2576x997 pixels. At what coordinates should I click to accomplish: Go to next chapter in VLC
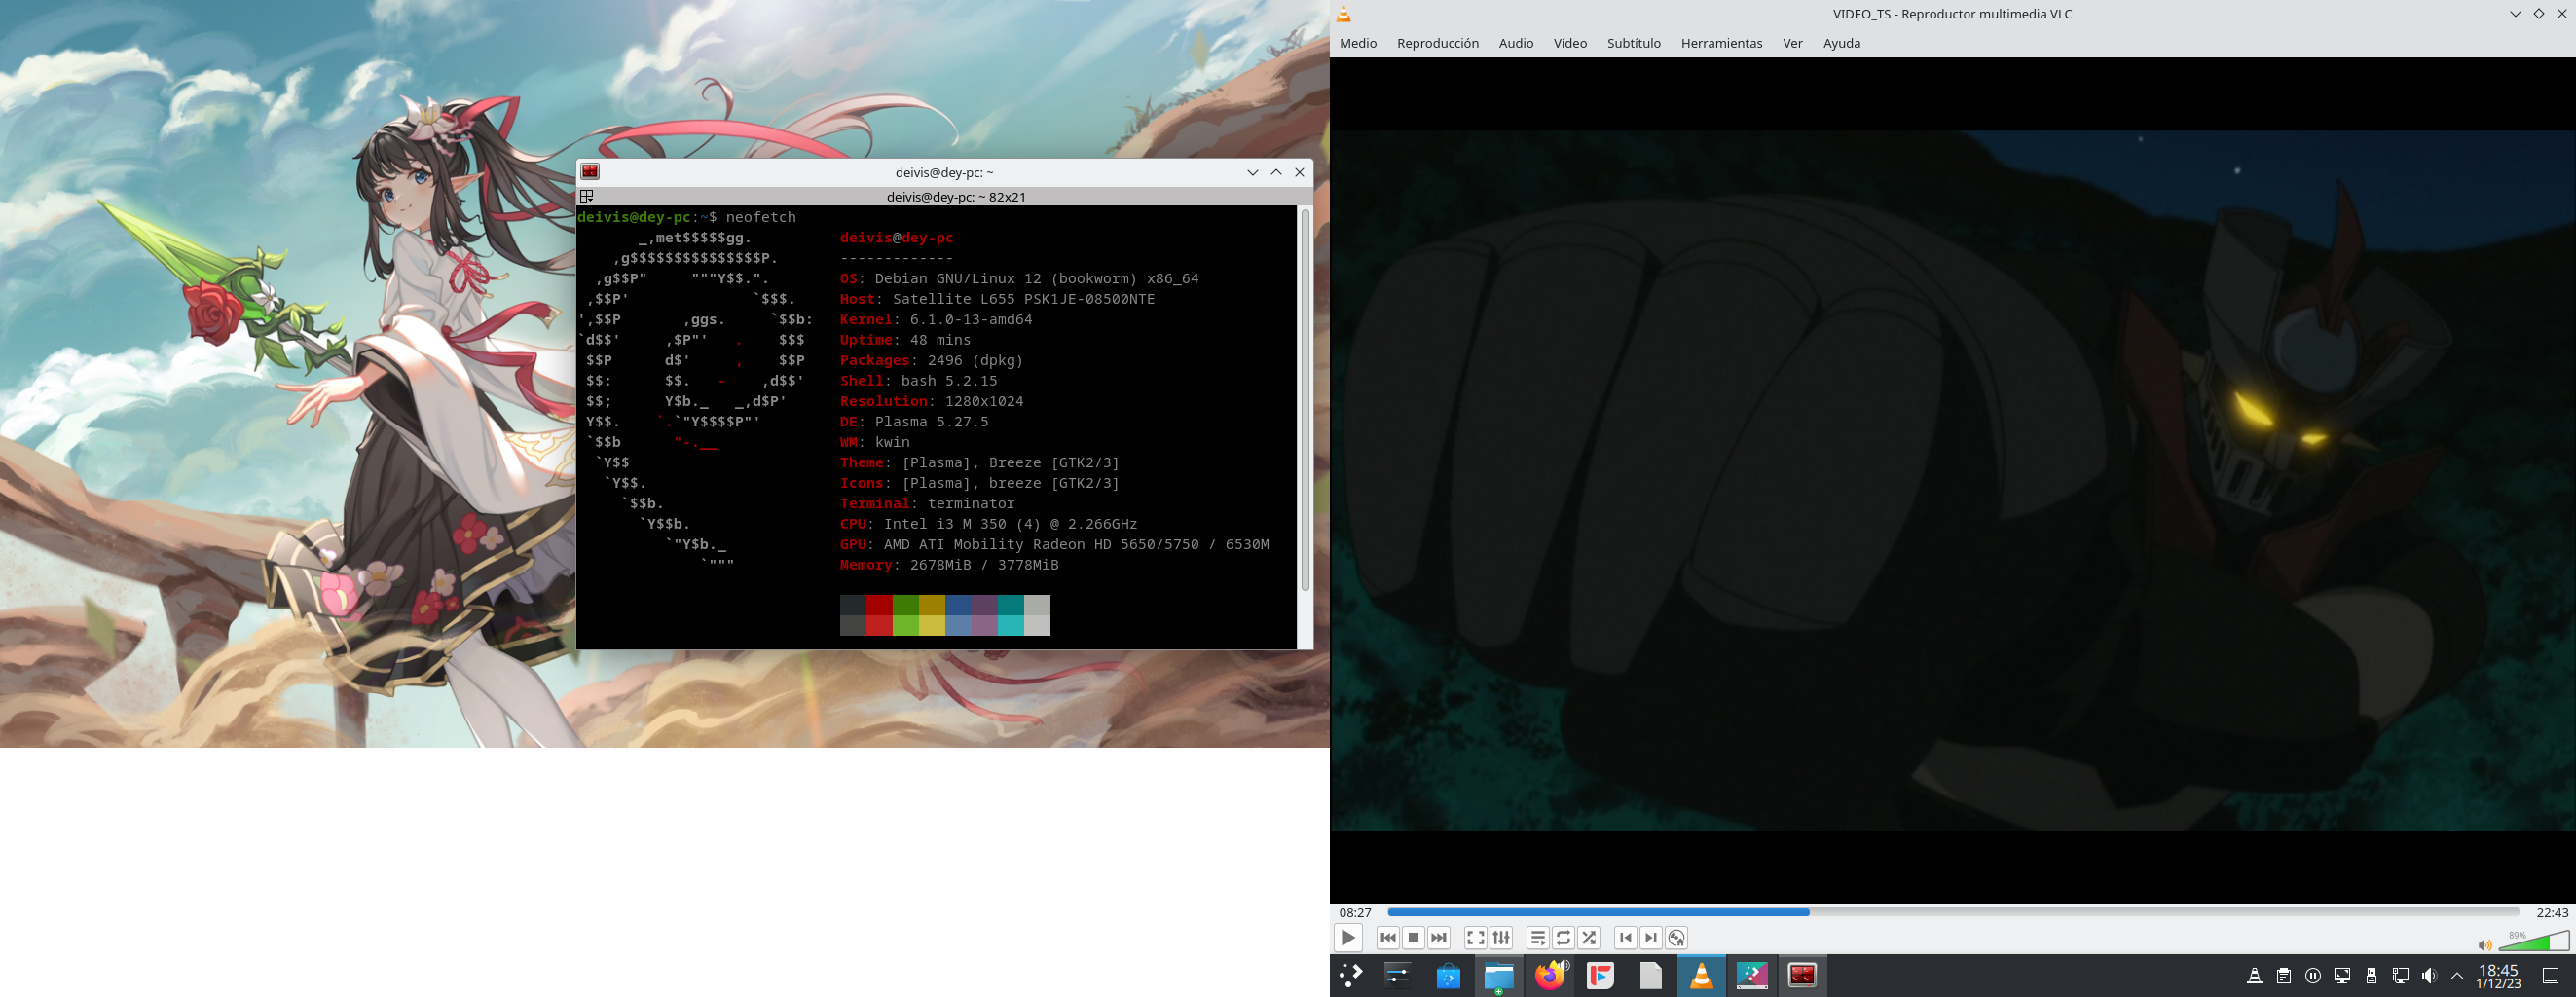(1651, 938)
